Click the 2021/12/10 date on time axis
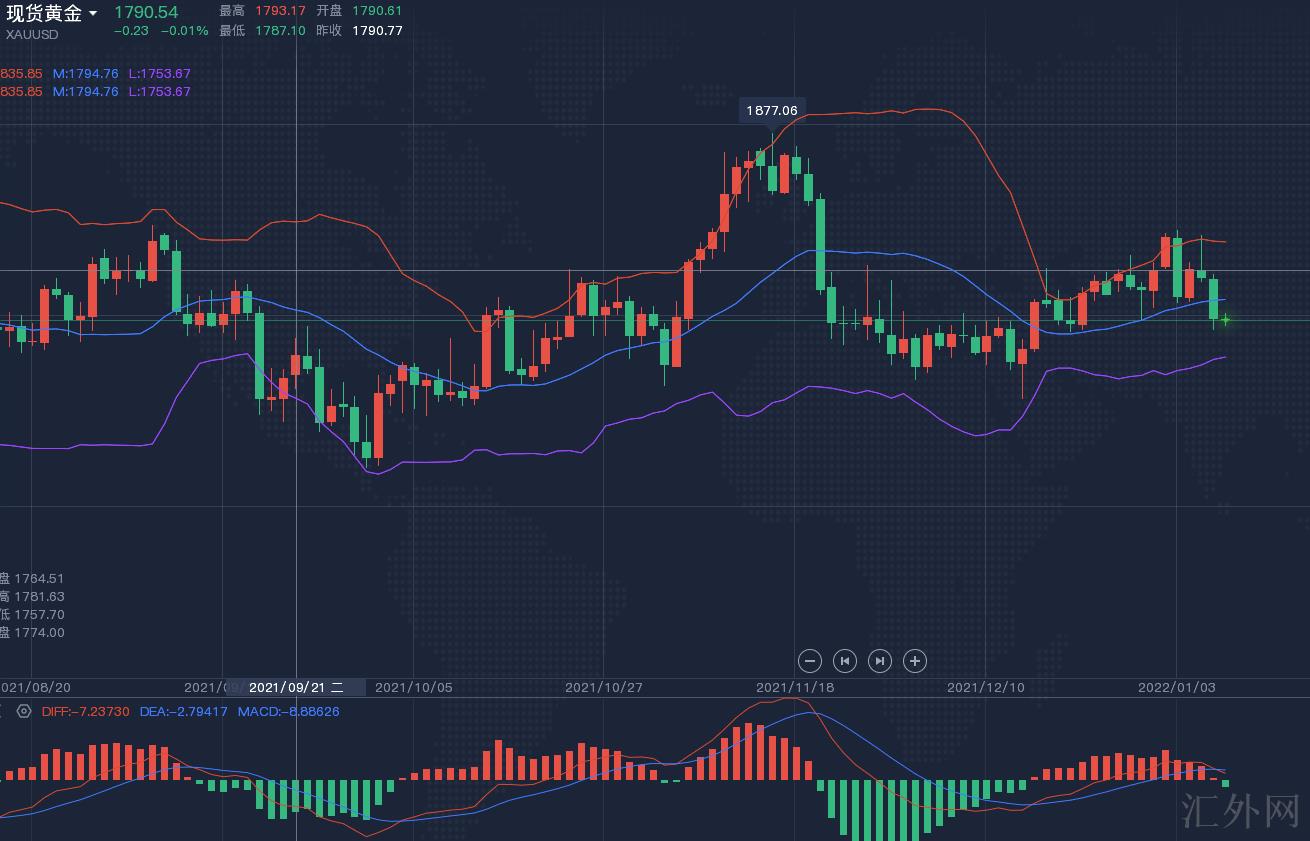This screenshot has height=841, width=1310. [985, 687]
